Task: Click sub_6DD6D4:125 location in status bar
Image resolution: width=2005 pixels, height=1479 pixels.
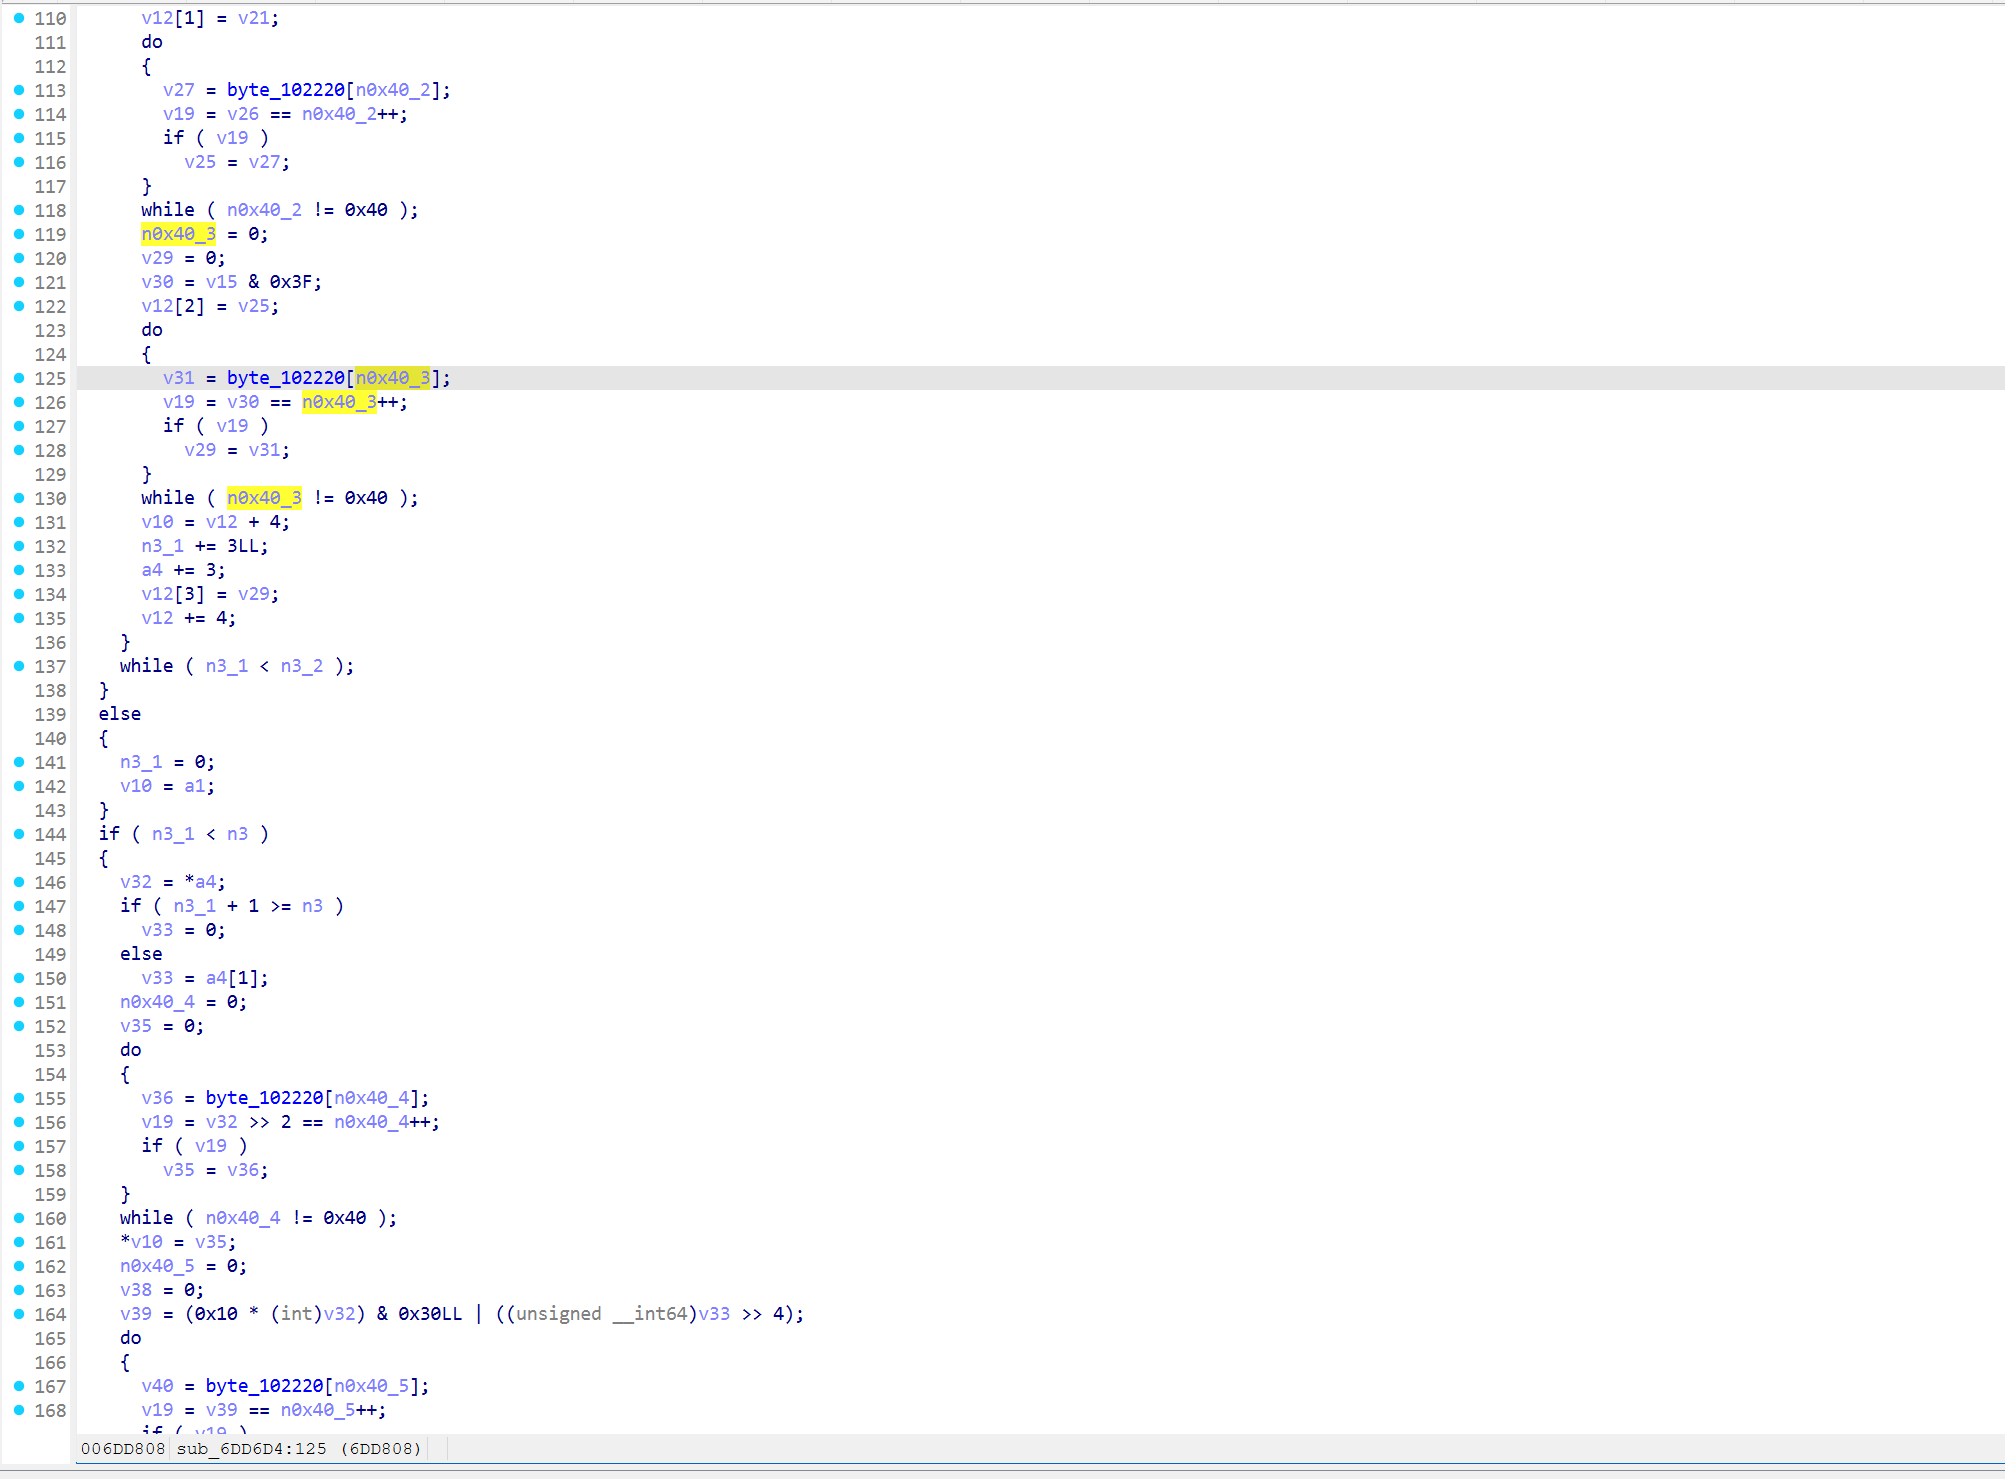Action: point(251,1449)
